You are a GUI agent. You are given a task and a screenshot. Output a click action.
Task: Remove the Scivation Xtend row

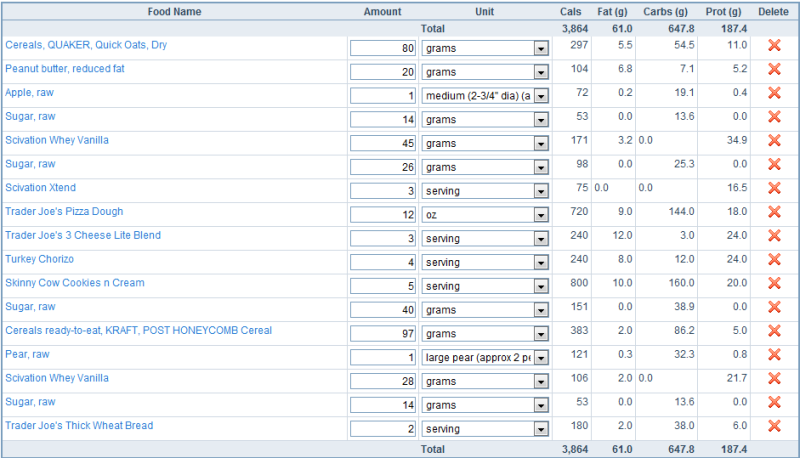(x=773, y=188)
